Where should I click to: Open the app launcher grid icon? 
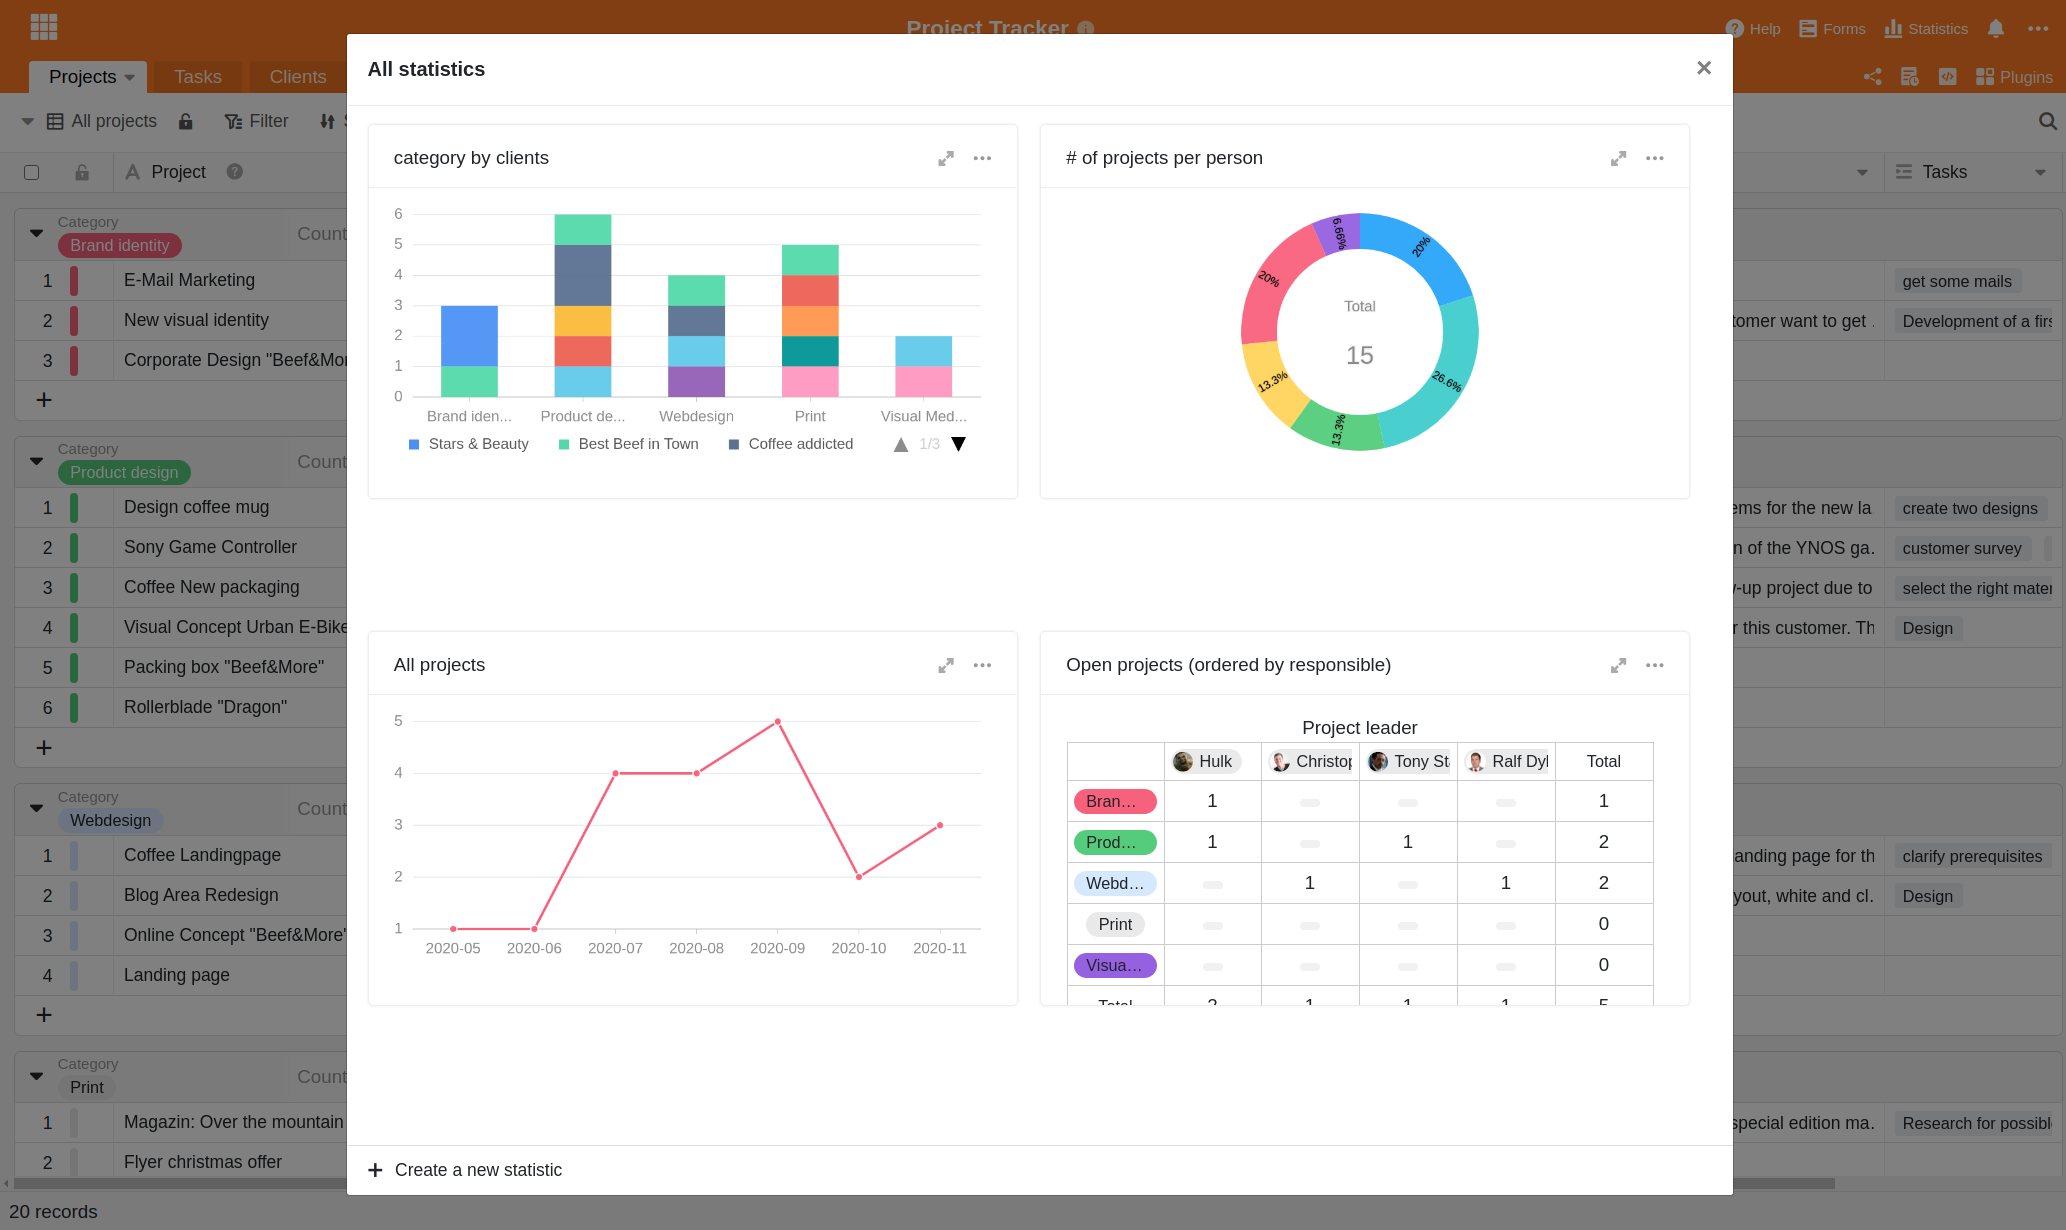click(x=44, y=27)
